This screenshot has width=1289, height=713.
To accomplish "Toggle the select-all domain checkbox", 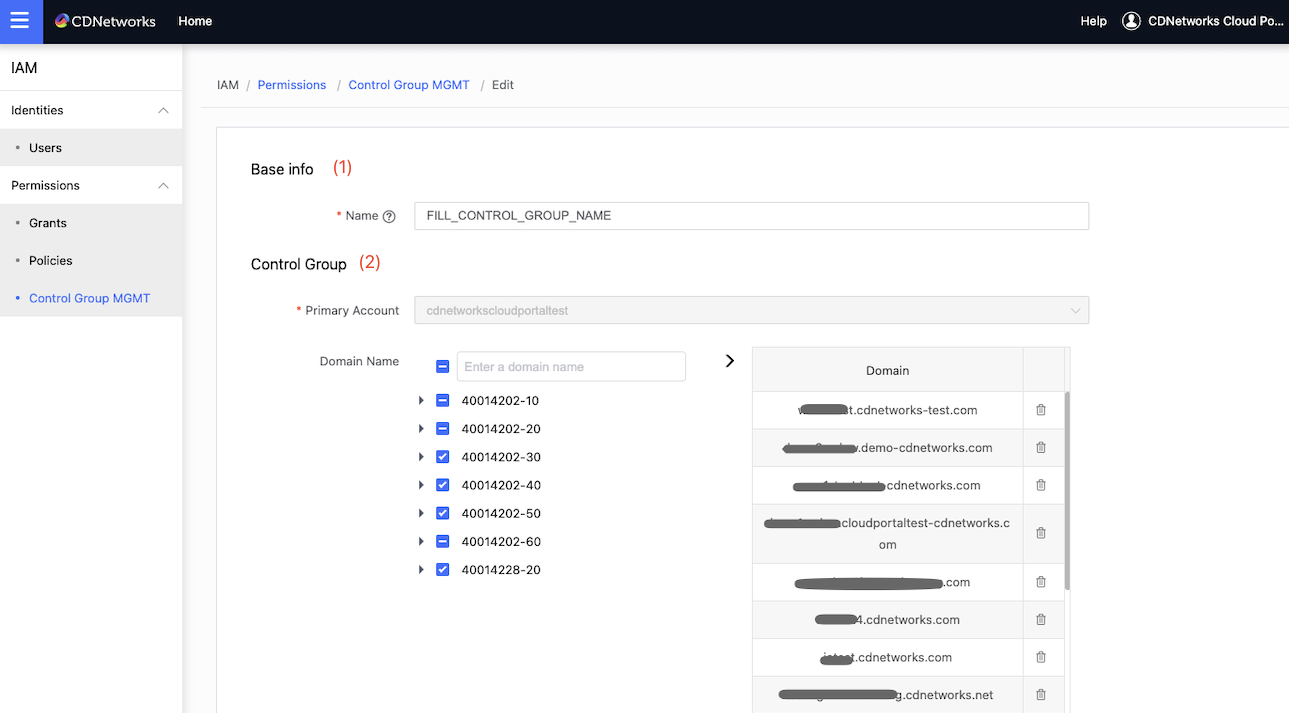I will (443, 367).
